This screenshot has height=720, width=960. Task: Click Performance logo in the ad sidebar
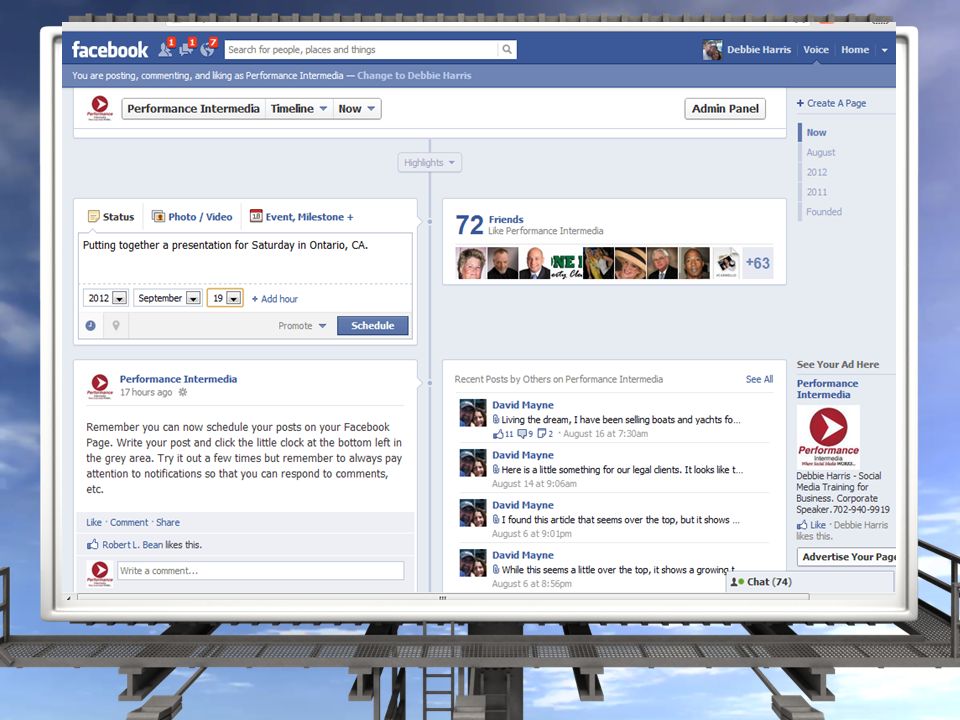(828, 437)
